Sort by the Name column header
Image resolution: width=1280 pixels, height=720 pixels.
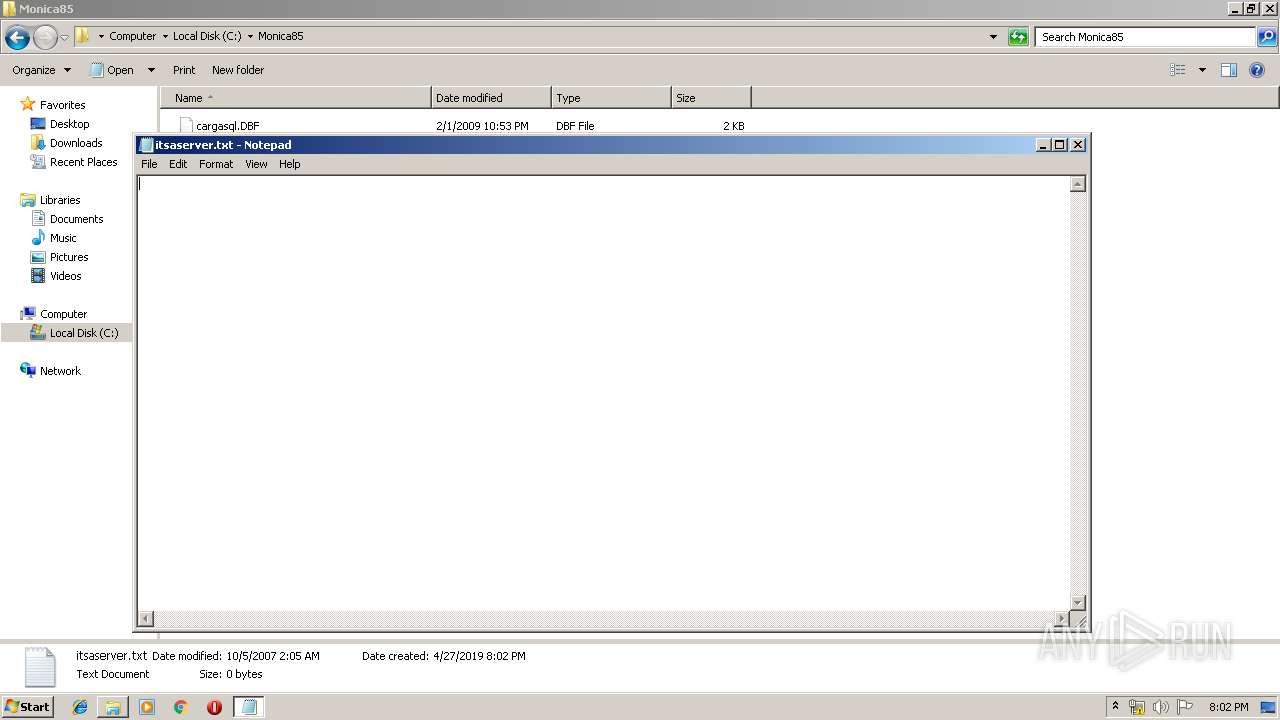coord(295,98)
